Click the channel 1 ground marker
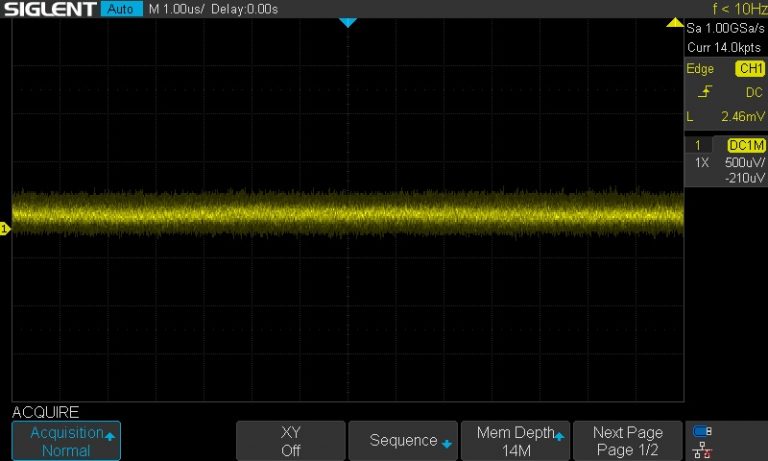The height and width of the screenshot is (461, 768). 5,230
